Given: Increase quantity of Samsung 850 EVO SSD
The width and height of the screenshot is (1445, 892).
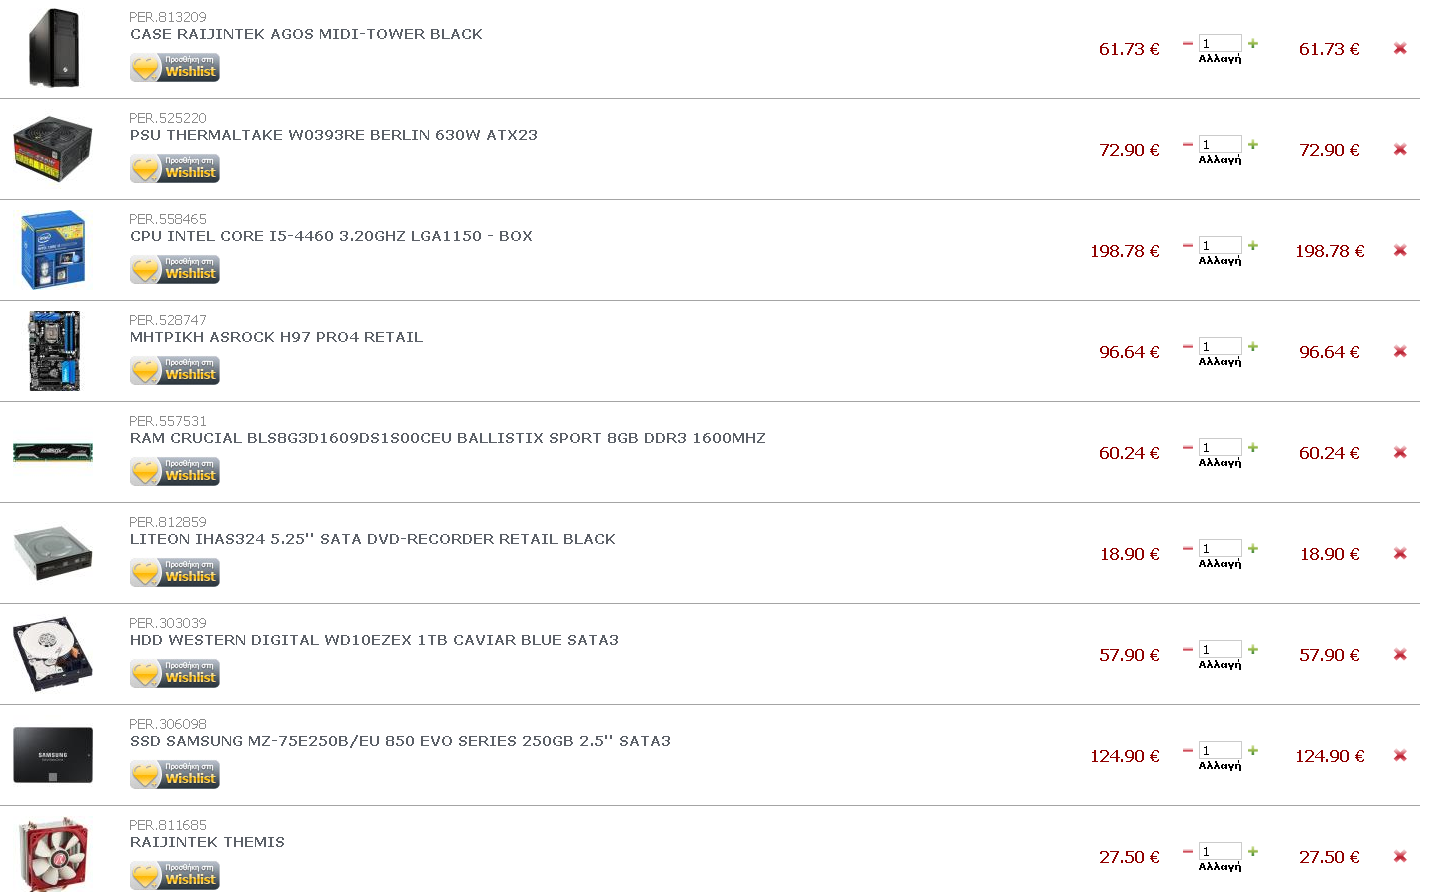Looking at the screenshot, I should click(1253, 751).
